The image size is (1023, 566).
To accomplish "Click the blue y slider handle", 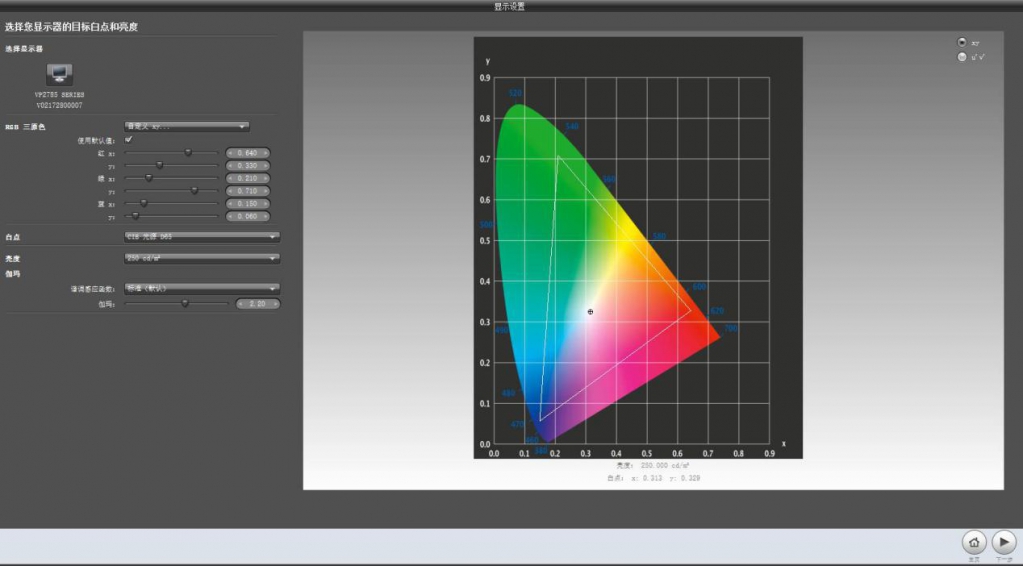I will [136, 215].
